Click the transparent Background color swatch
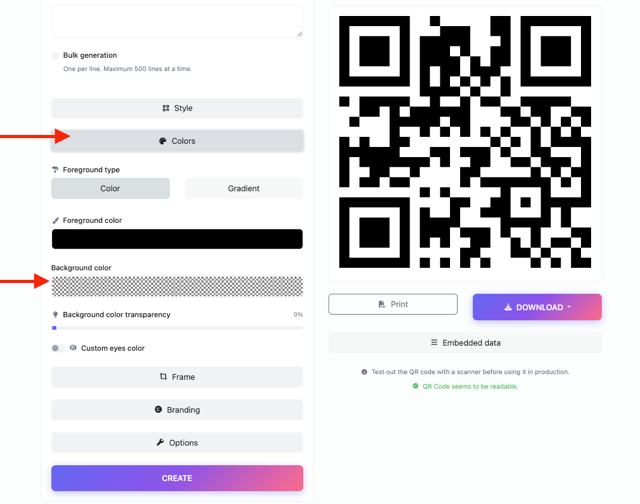 177,286
